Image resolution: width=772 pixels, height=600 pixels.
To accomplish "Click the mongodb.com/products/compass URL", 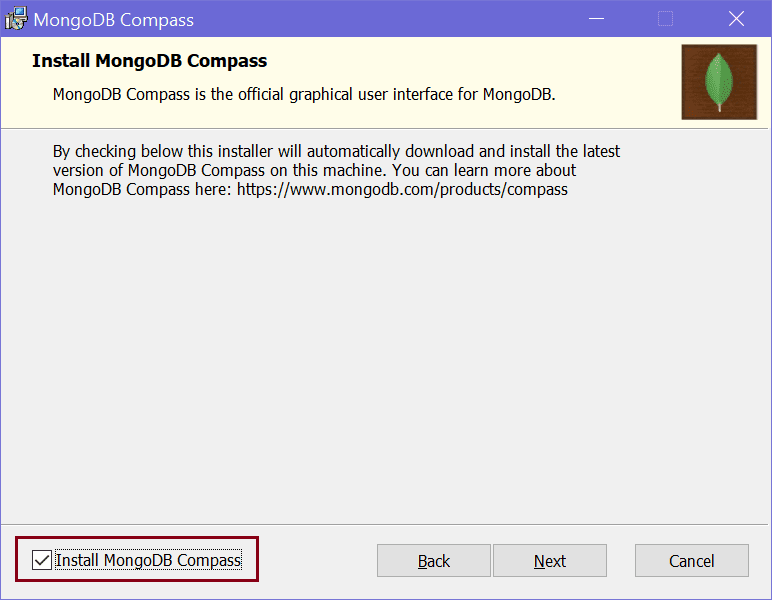I will coord(402,189).
